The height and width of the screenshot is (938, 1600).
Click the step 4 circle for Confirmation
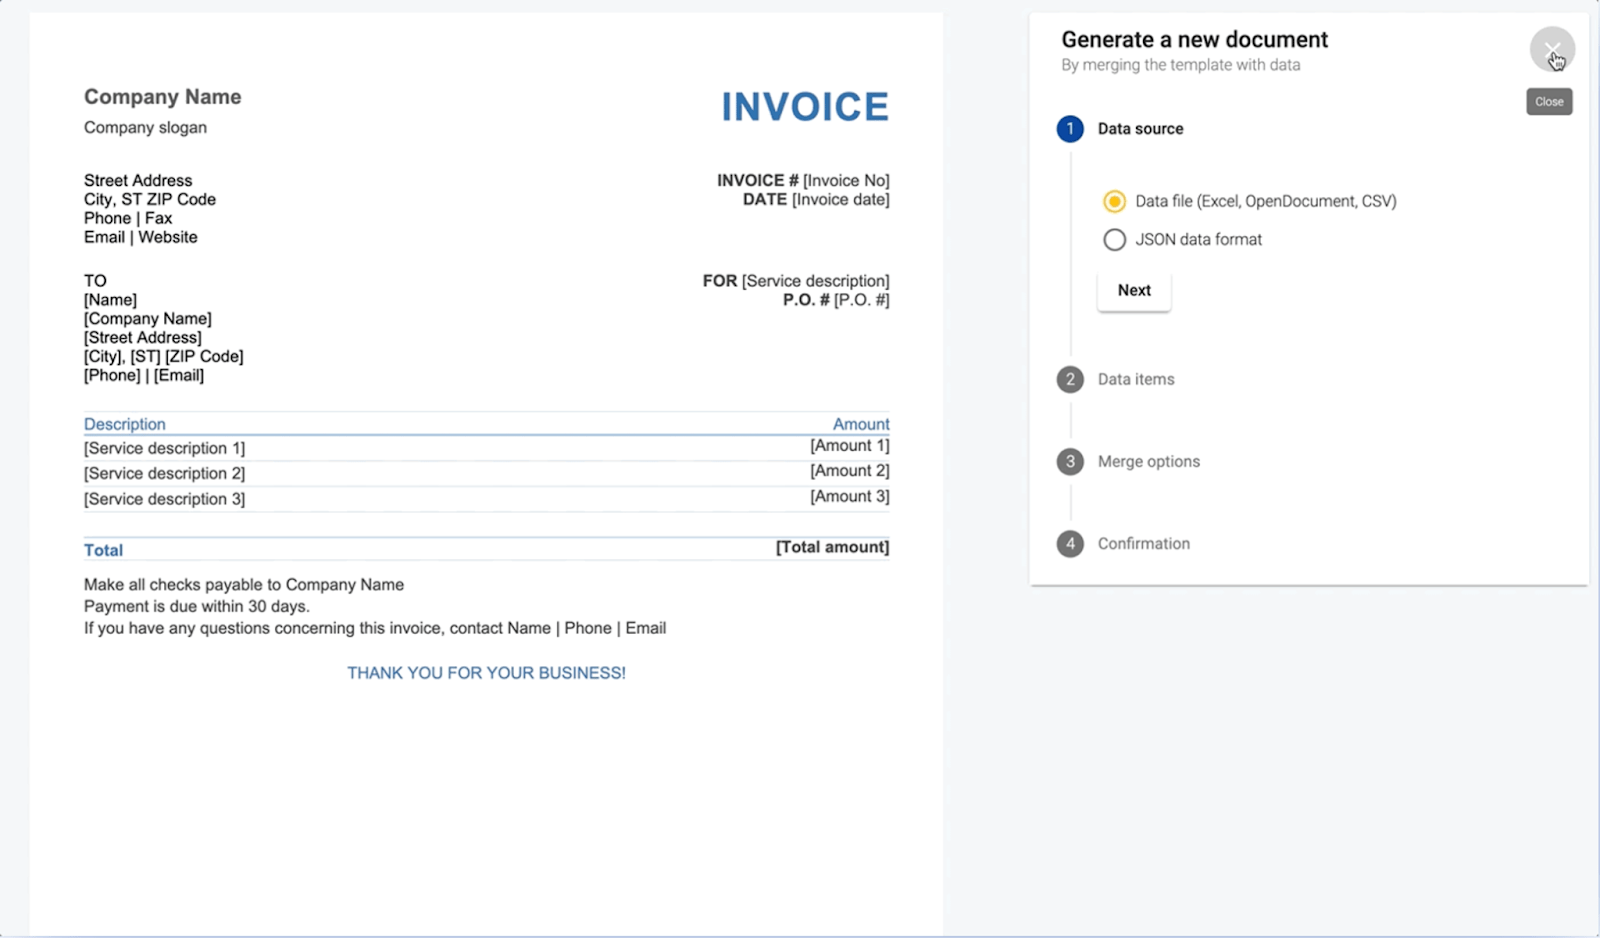coord(1070,543)
